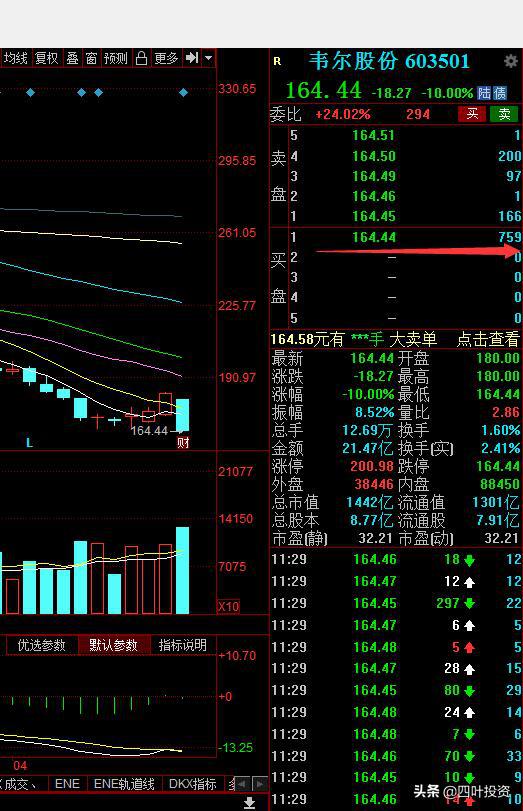Toggle 叠 overlay mode
Screen dimensions: 523x811
pos(72,58)
